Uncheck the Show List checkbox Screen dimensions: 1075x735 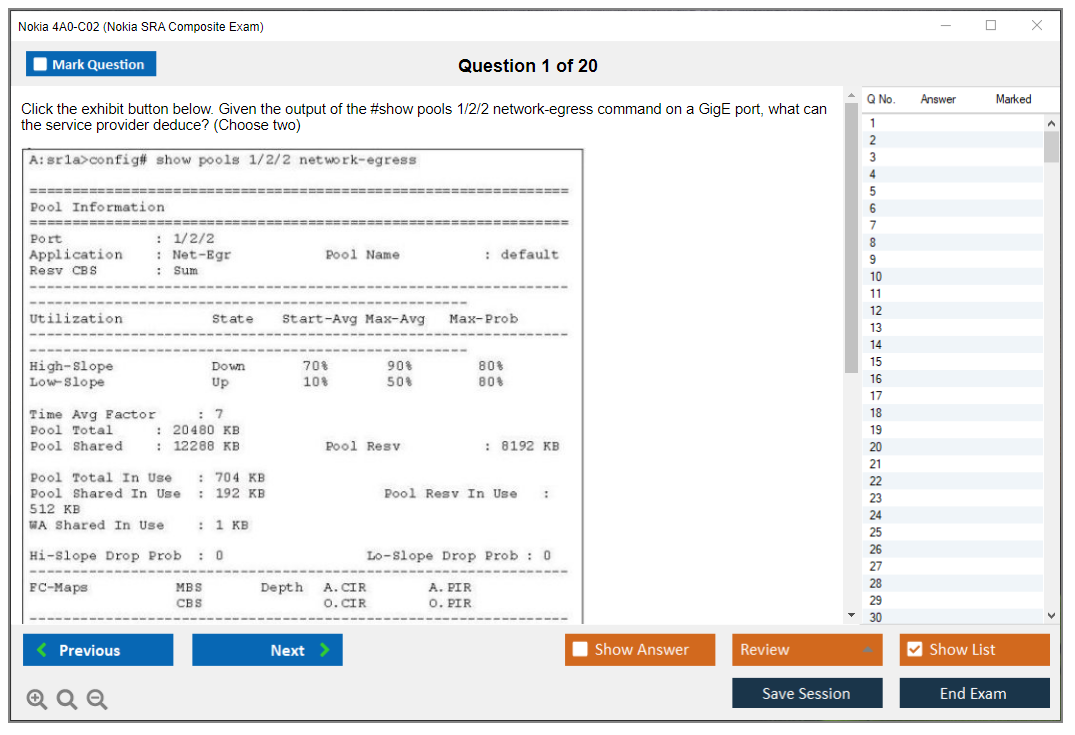point(914,649)
